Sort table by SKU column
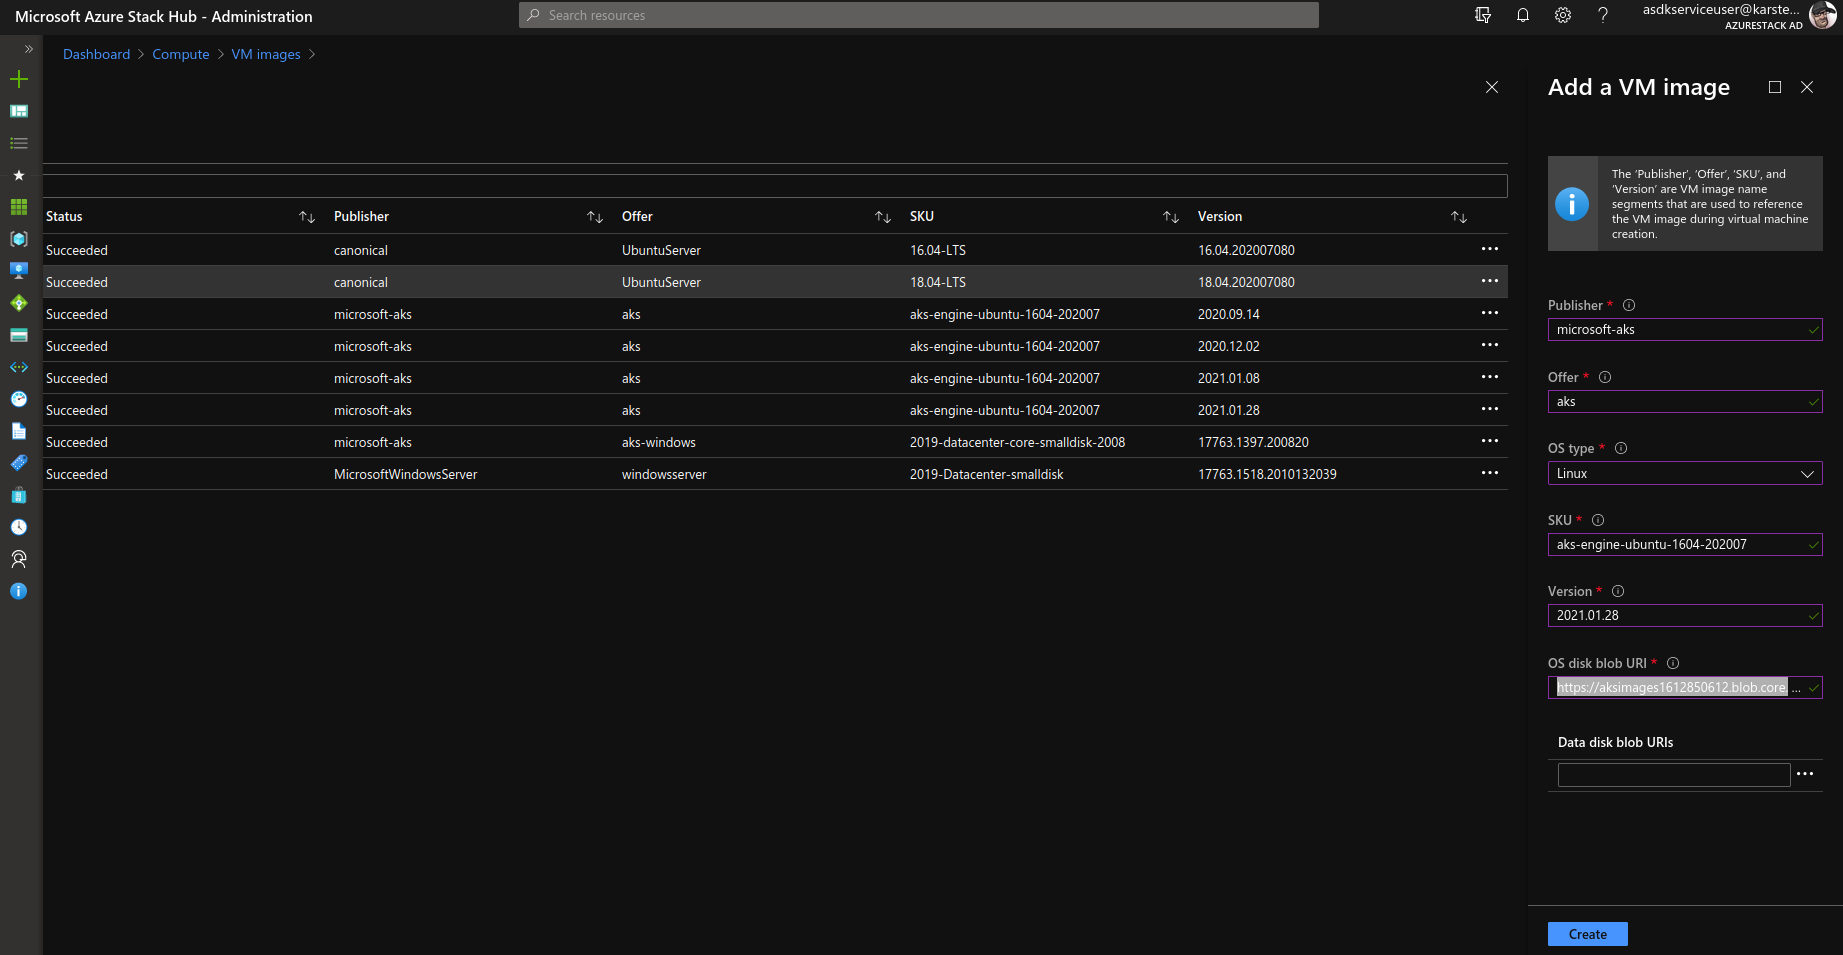The height and width of the screenshot is (955, 1843). [x=1171, y=217]
